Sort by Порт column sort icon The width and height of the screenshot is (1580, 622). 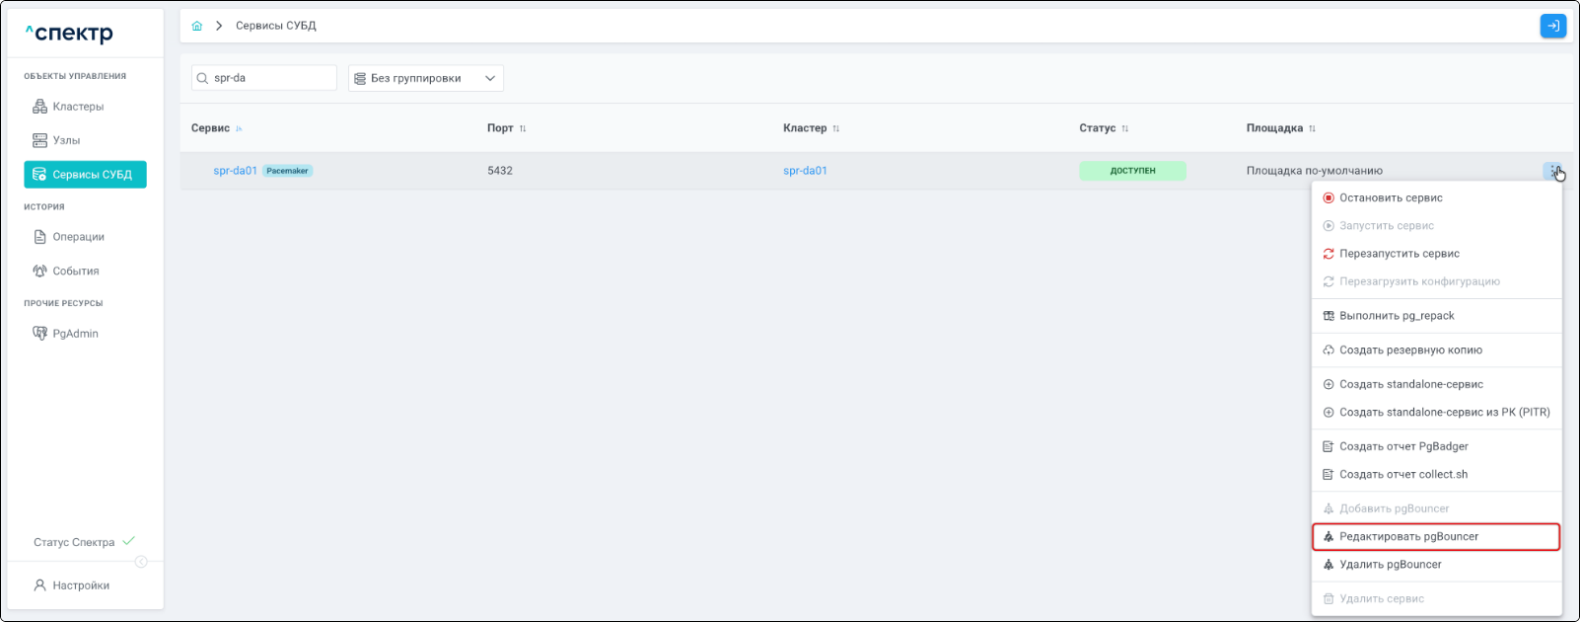coord(523,129)
